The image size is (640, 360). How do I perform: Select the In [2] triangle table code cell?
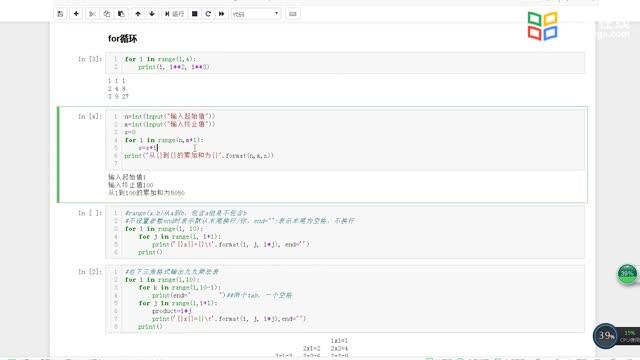345,299
